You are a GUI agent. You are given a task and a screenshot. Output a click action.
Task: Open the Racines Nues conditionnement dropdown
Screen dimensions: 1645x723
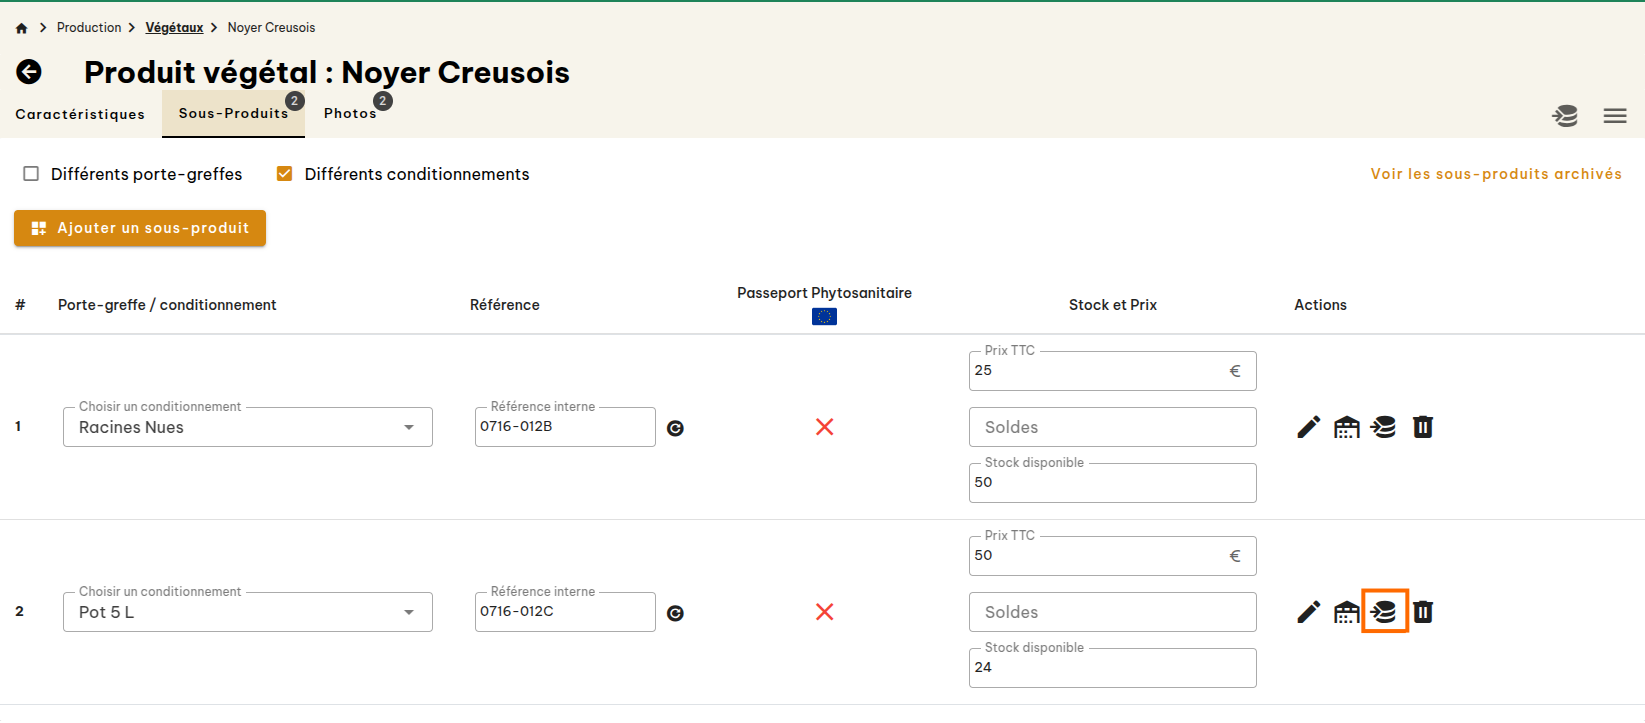[248, 427]
